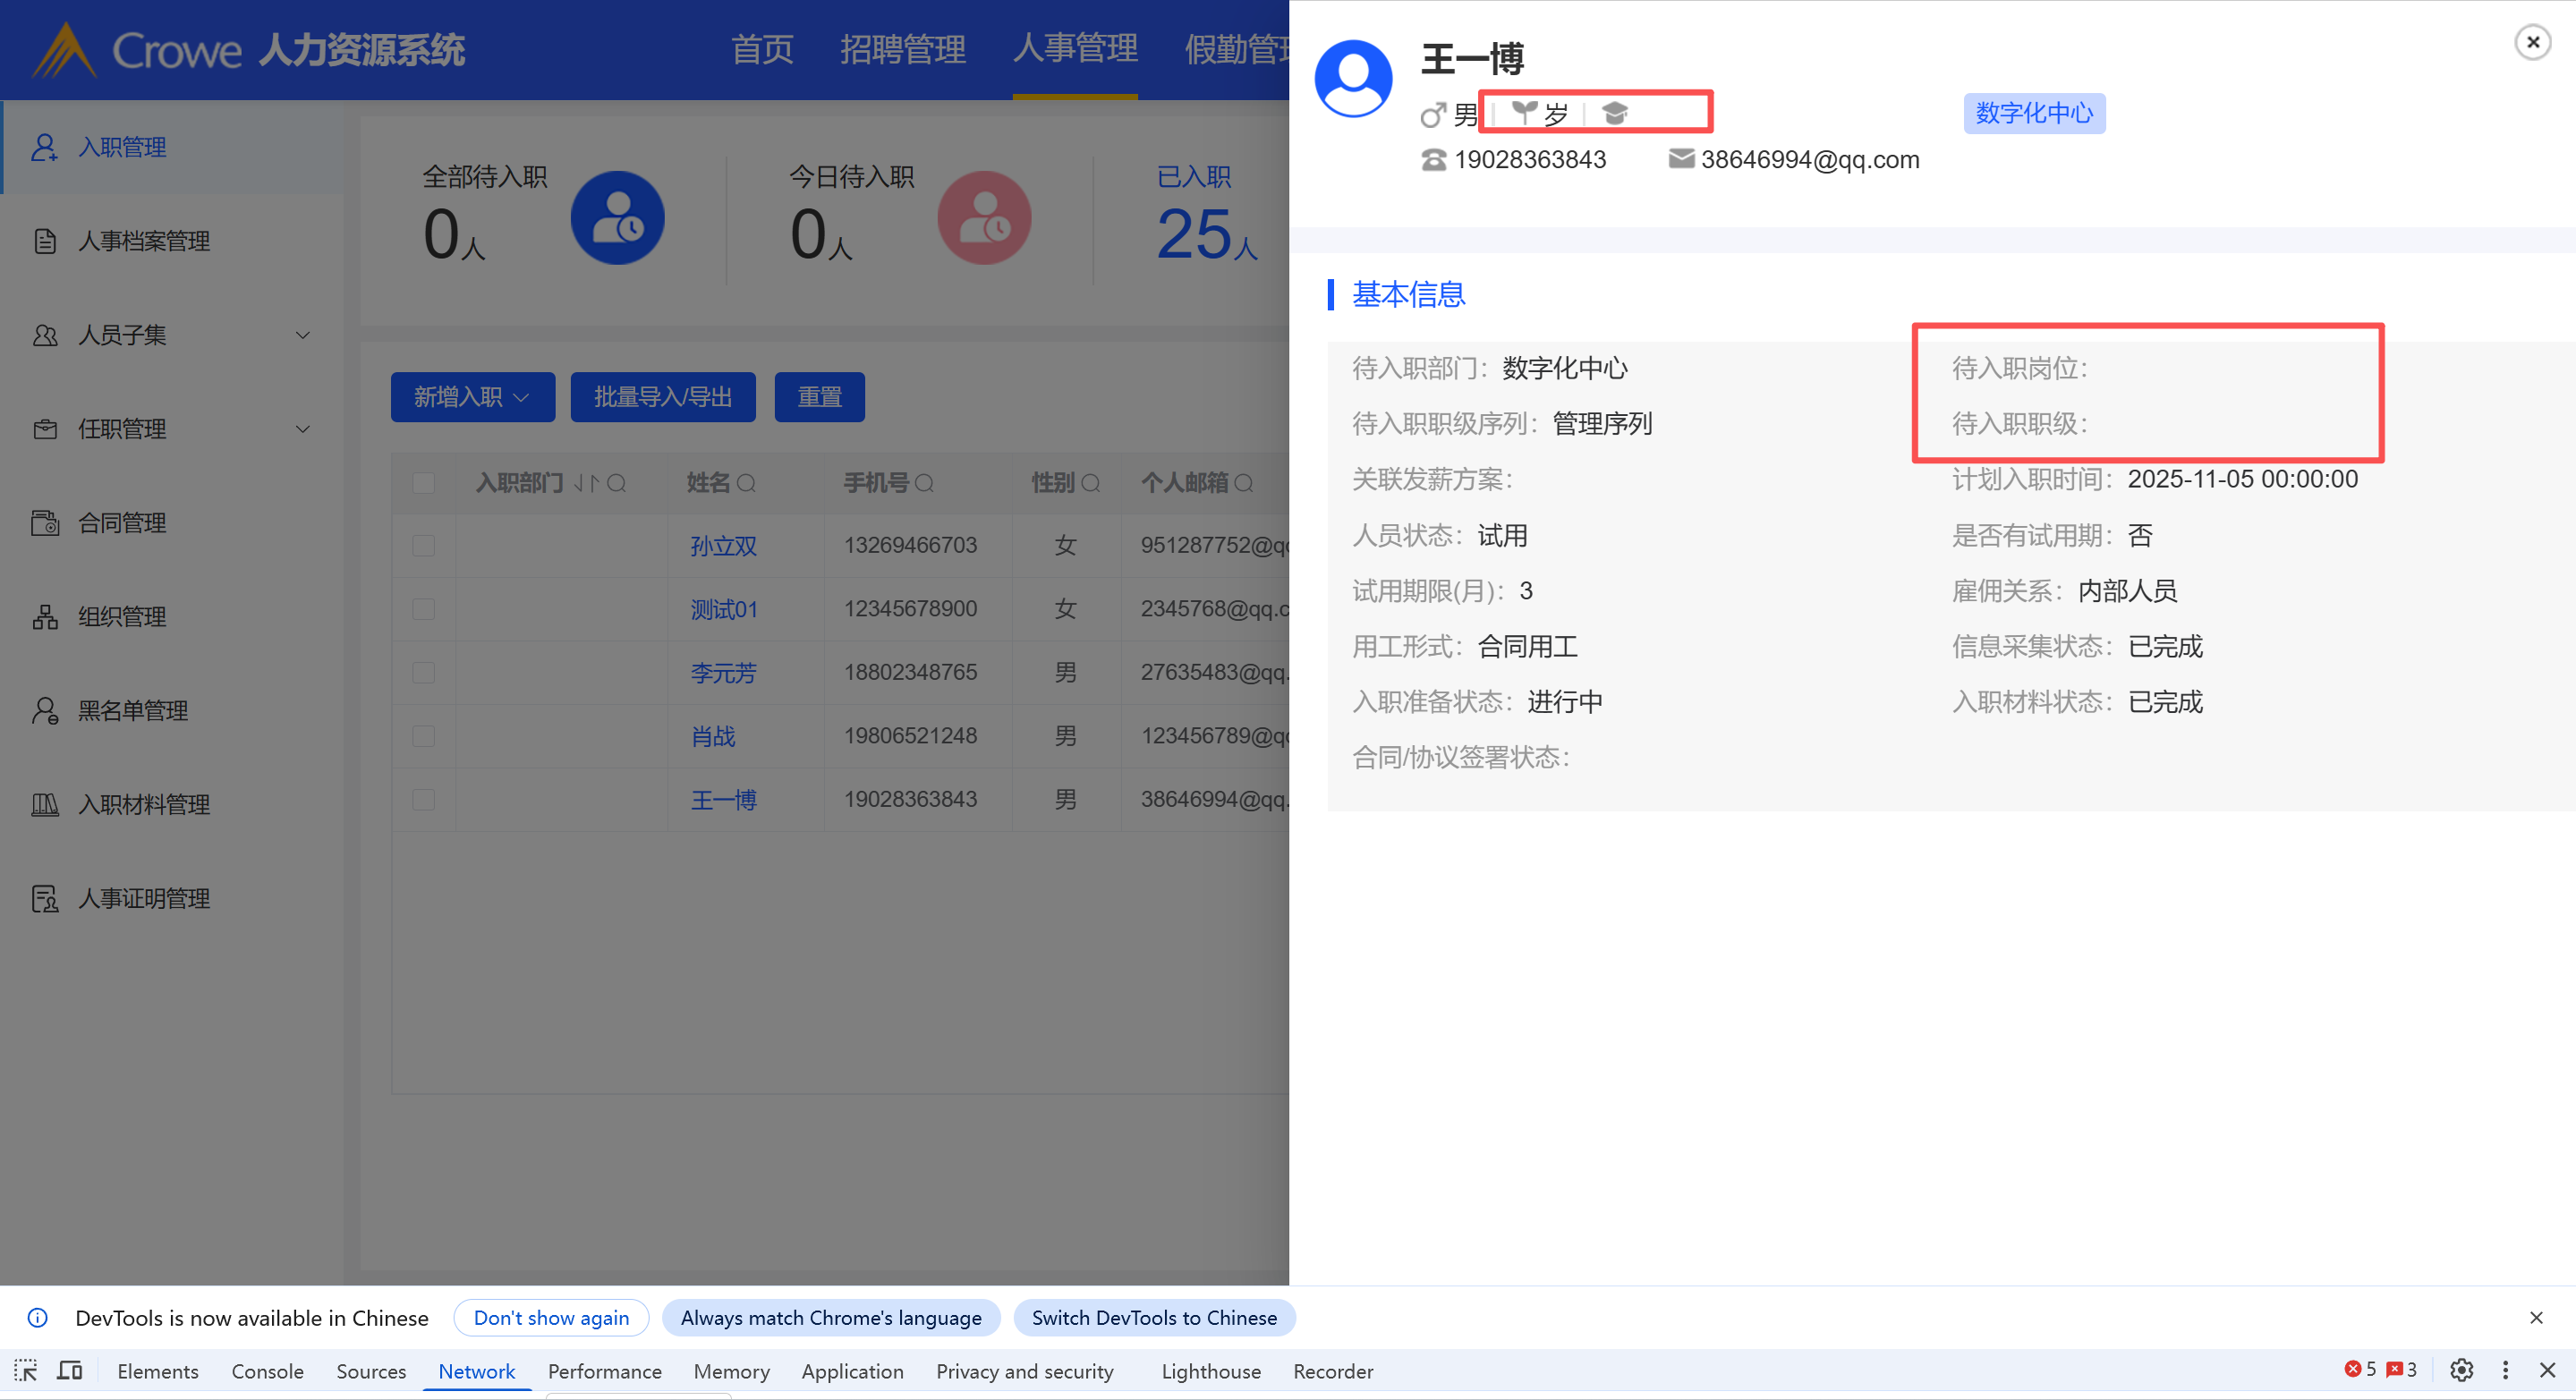Click 王一博 profile avatar icon
The height and width of the screenshot is (1400, 2576).
1353,80
